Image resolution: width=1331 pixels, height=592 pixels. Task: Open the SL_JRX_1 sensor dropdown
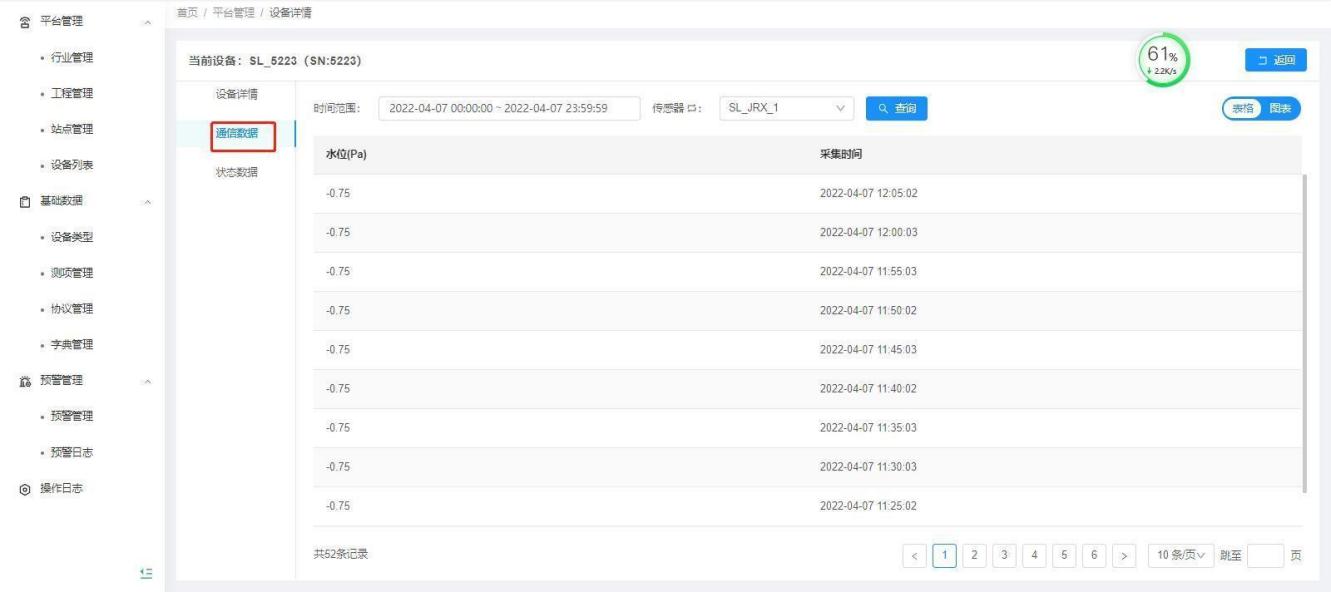point(786,109)
